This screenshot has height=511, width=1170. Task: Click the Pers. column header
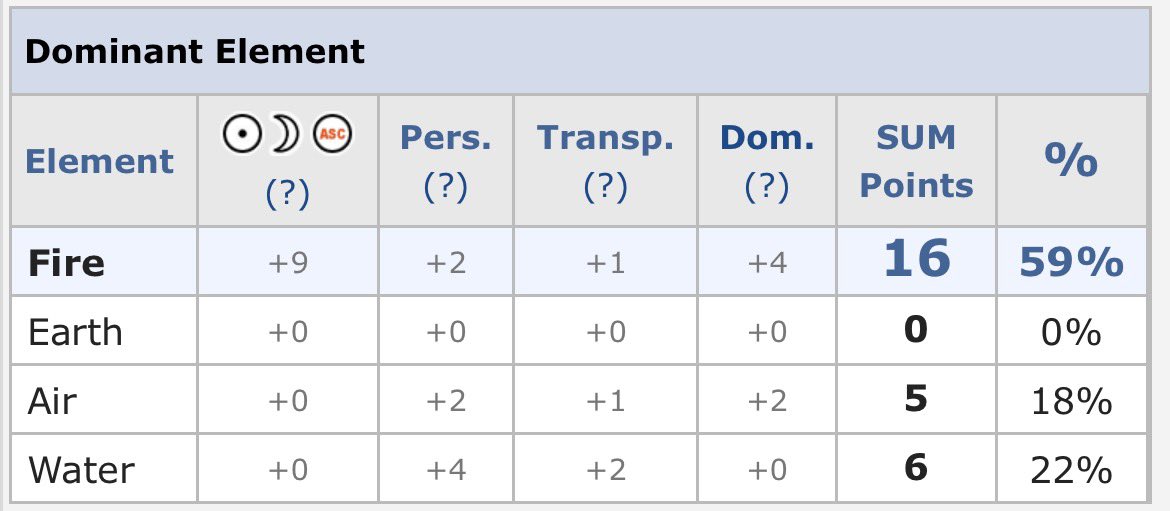point(445,138)
